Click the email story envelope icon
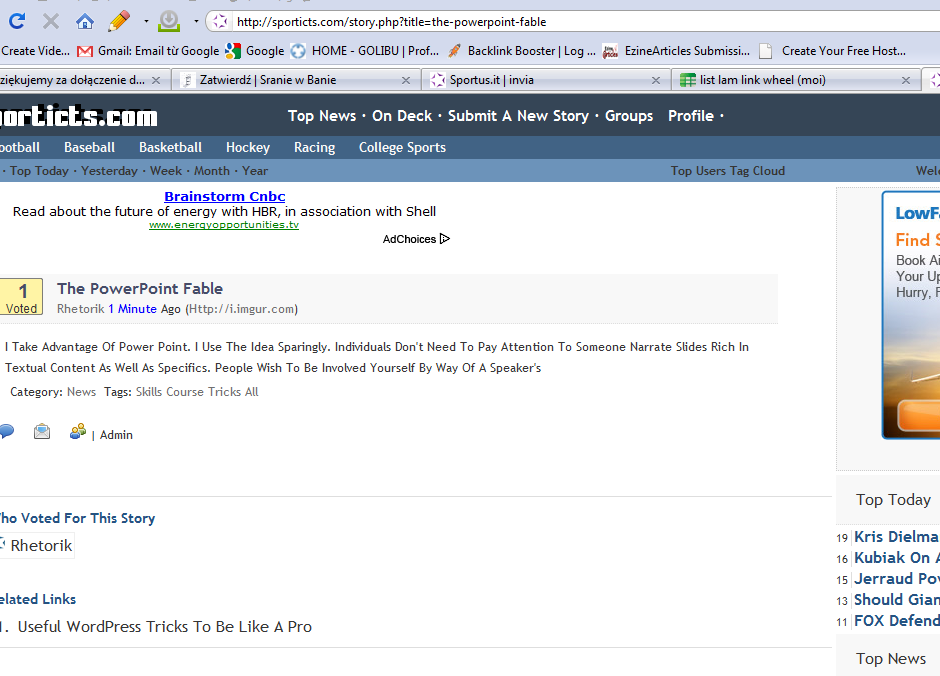The height and width of the screenshot is (676, 940). pos(42,431)
